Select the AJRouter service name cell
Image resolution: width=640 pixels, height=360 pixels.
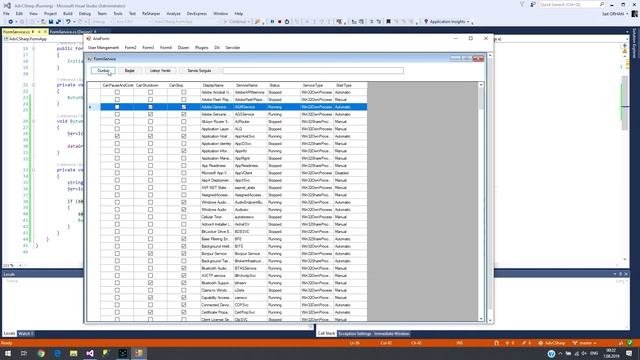pyautogui.click(x=250, y=122)
